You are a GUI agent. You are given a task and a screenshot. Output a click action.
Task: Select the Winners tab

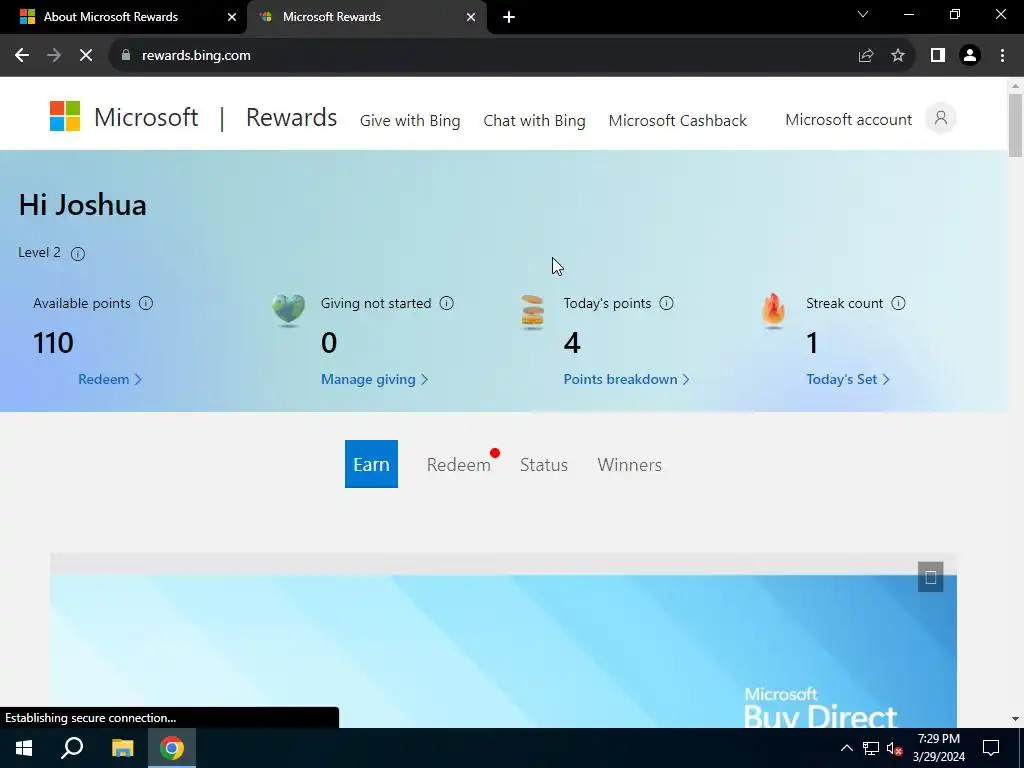630,465
